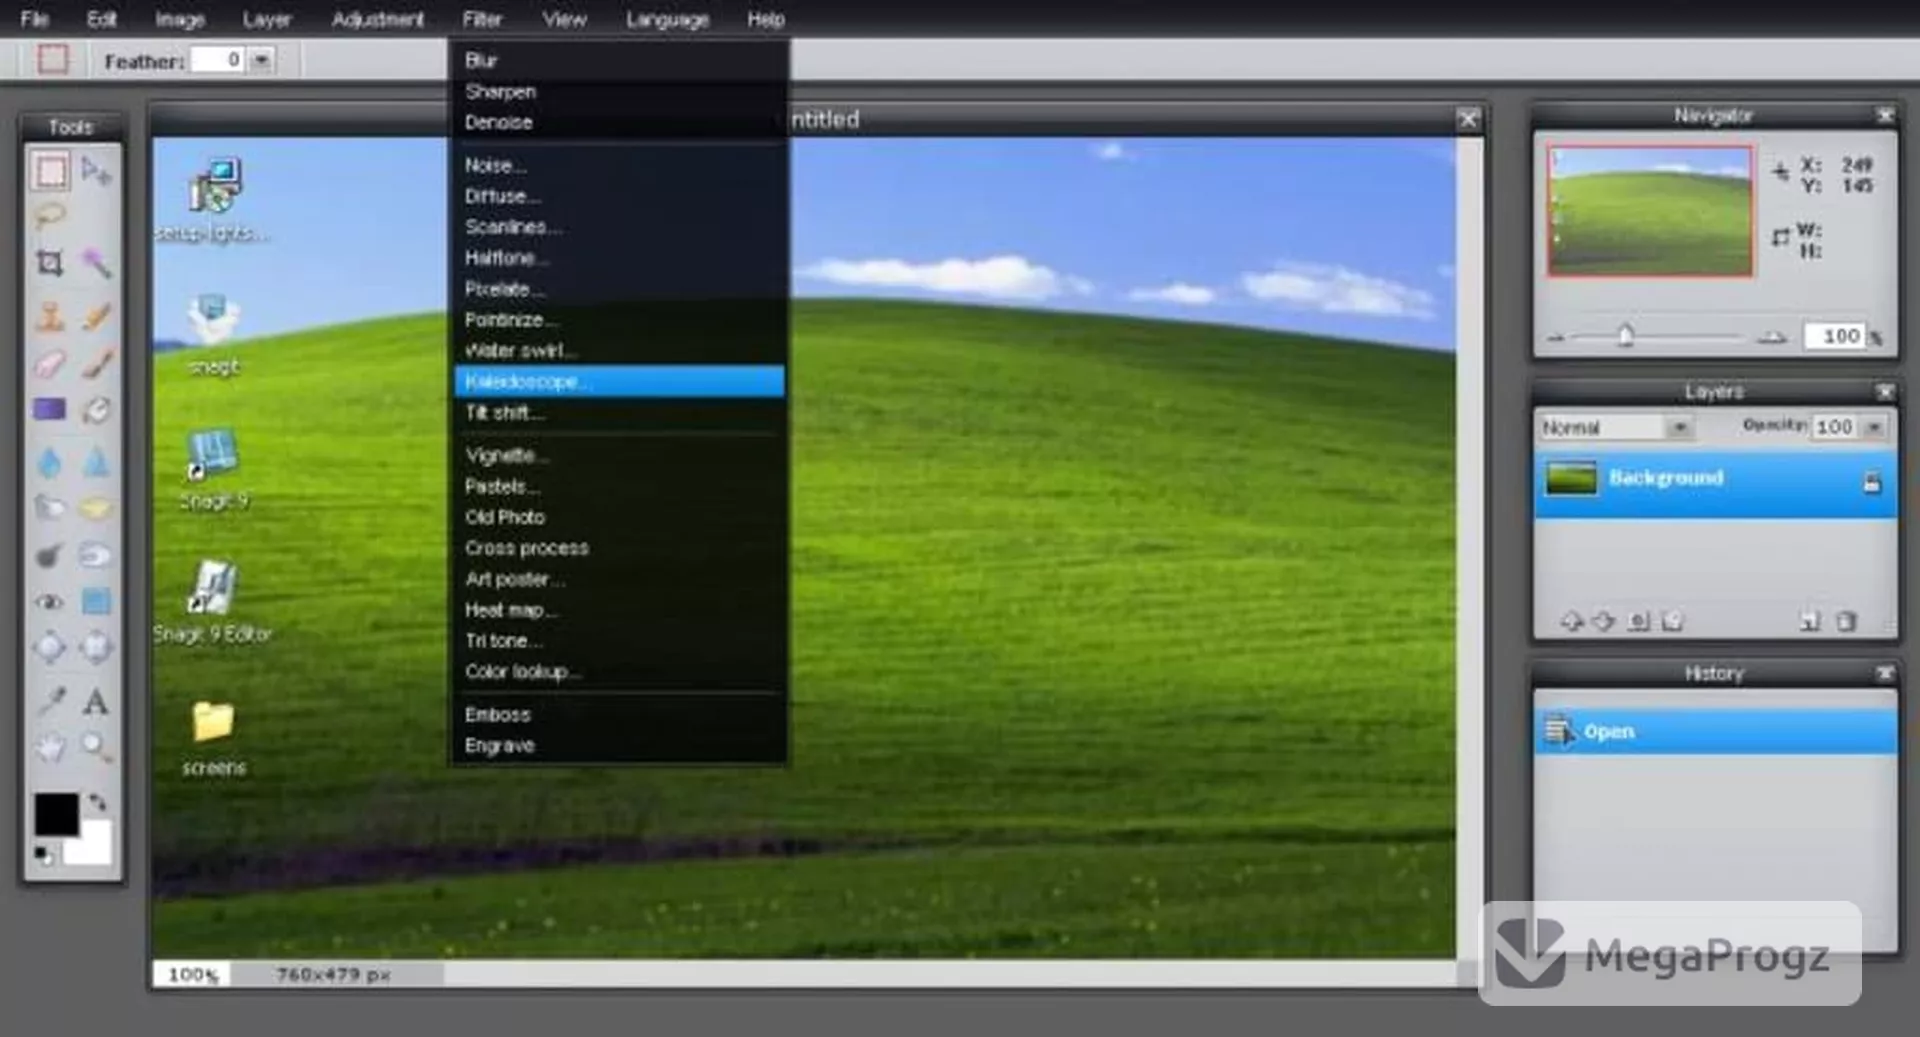Image resolution: width=1920 pixels, height=1037 pixels.
Task: Select the Gradient tool
Action: point(50,409)
